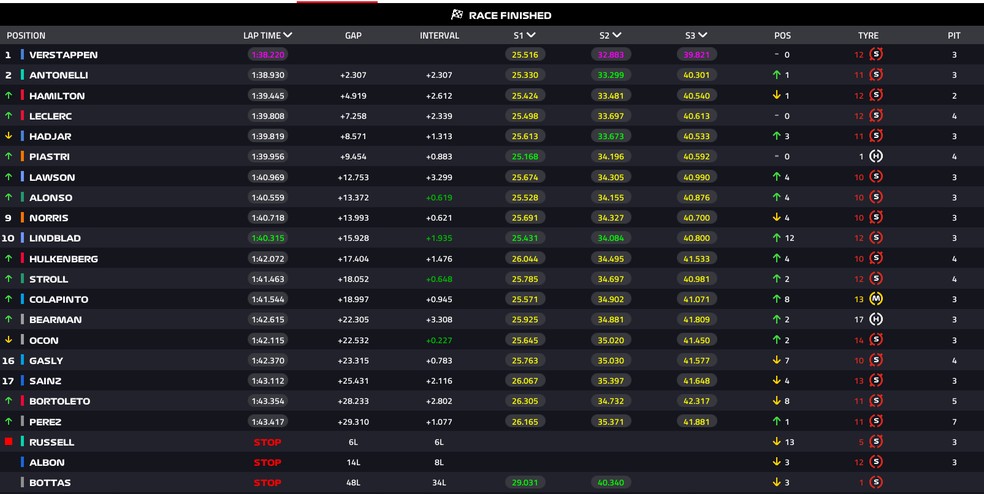This screenshot has height=494, width=984.
Task: Select driver name LINDBLAD
Action: 55,238
